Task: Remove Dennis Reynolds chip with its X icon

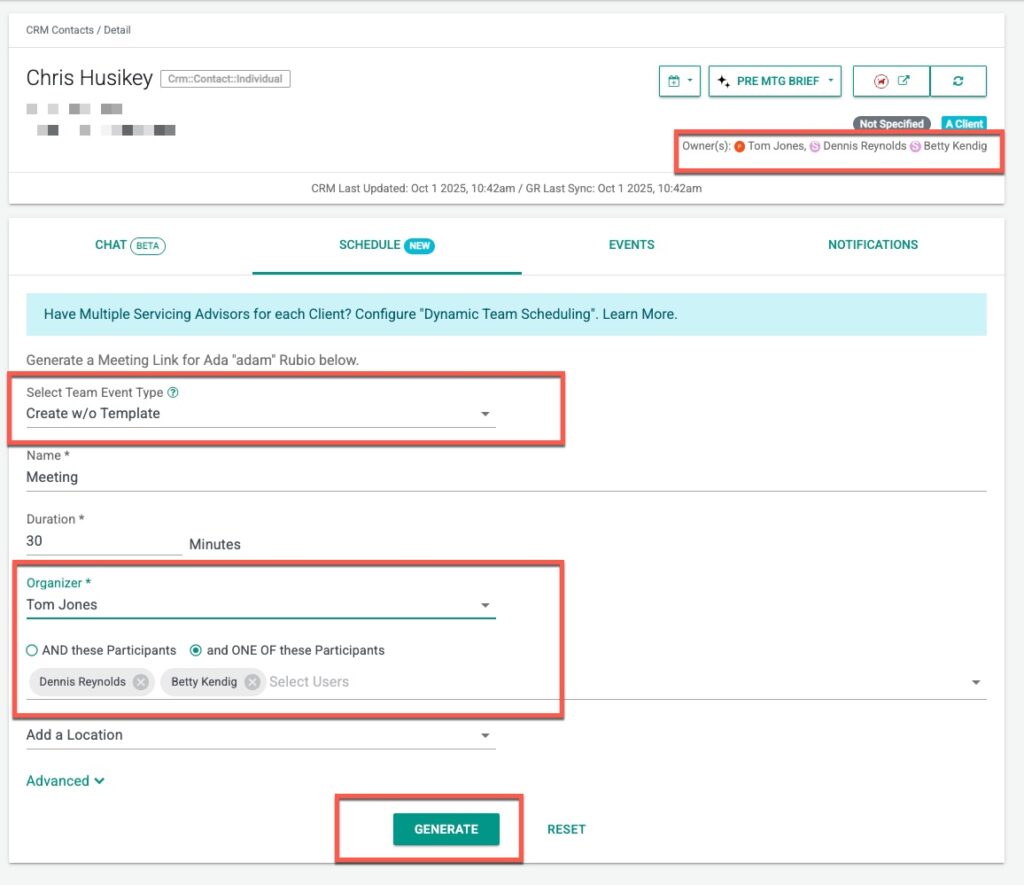Action: coord(141,682)
